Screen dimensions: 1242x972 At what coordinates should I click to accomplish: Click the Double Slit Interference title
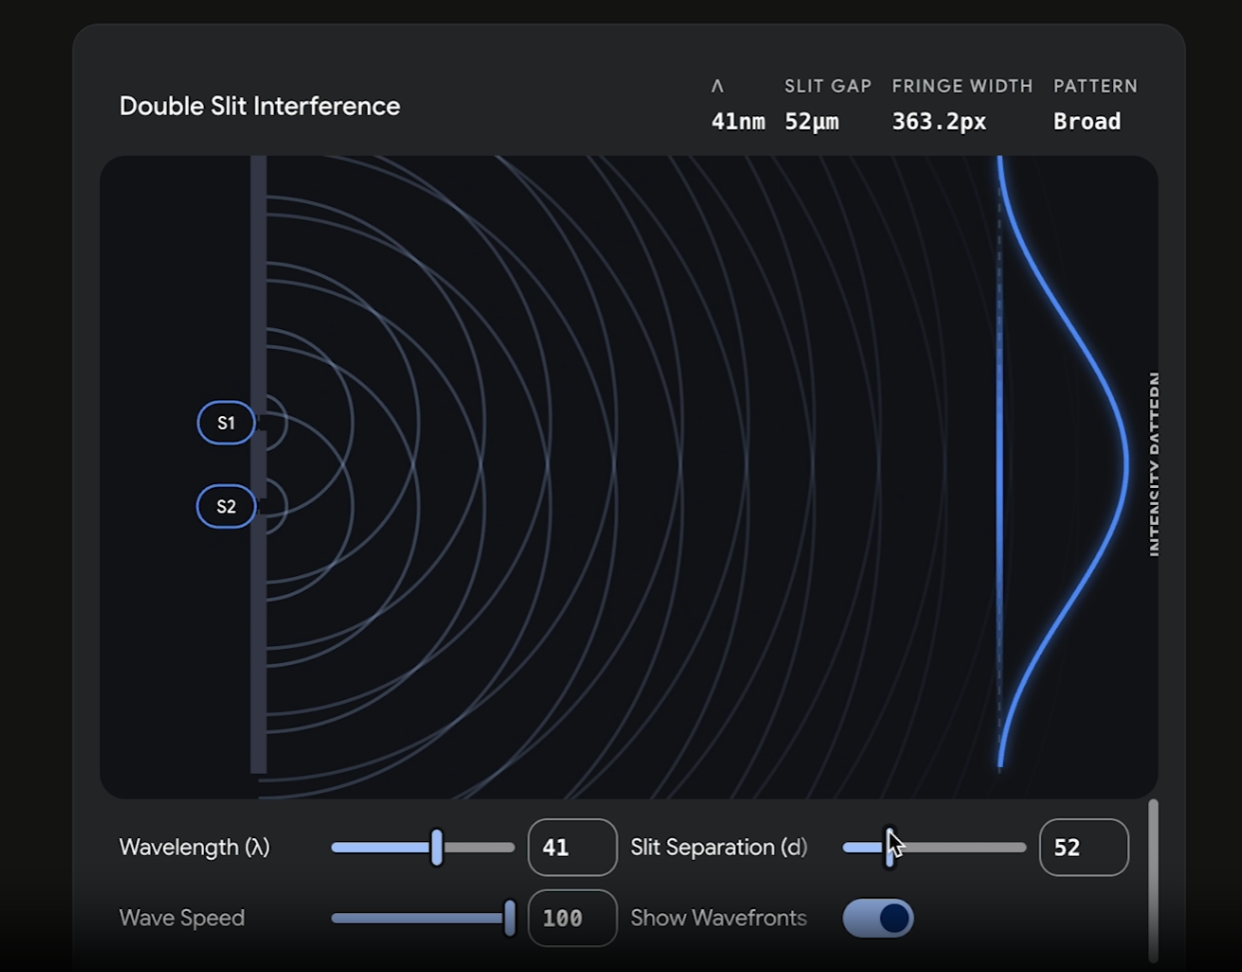[x=260, y=106]
